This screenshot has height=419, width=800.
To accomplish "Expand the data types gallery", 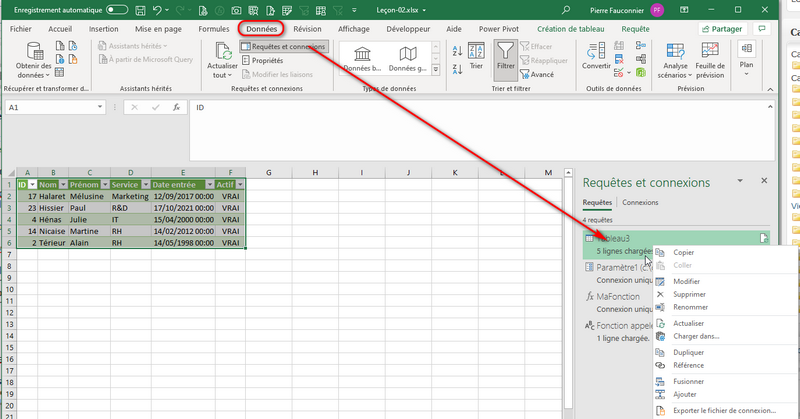I will pyautogui.click(x=436, y=70).
